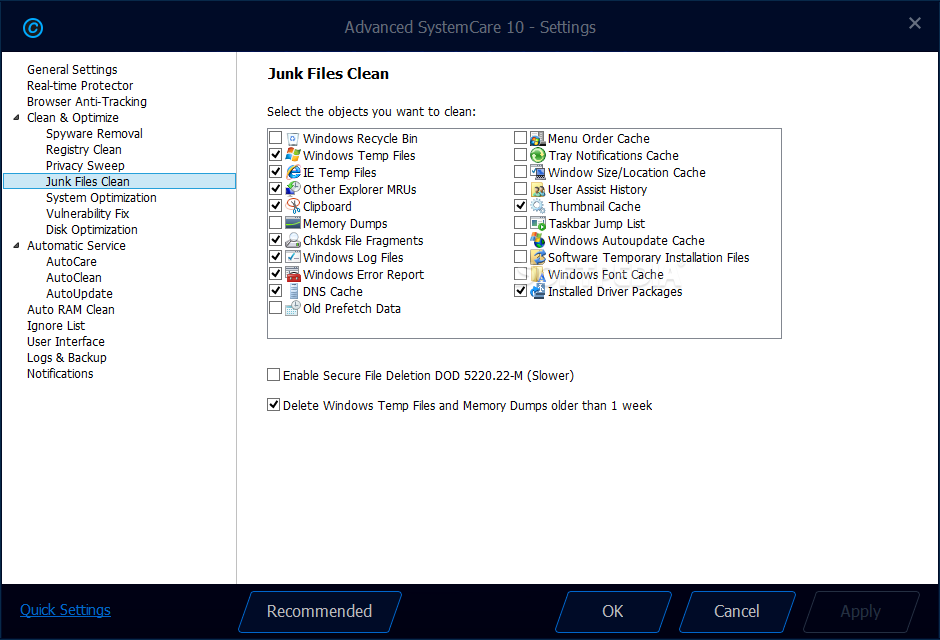
Task: Click the Advanced SystemCare logo icon
Action: tap(32, 28)
